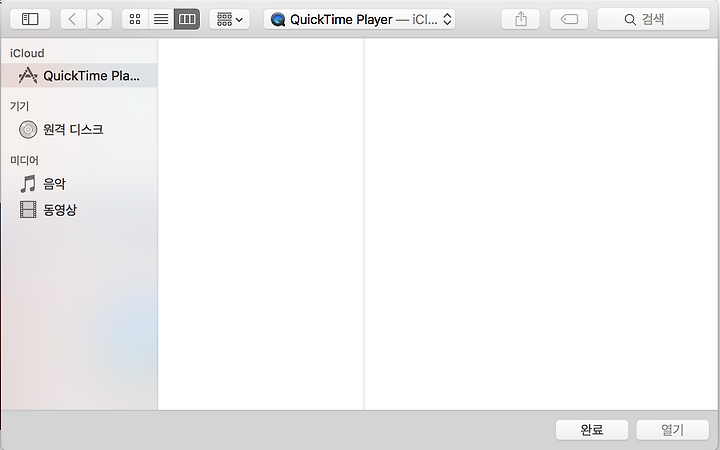Click the search magnifier icon

point(630,20)
